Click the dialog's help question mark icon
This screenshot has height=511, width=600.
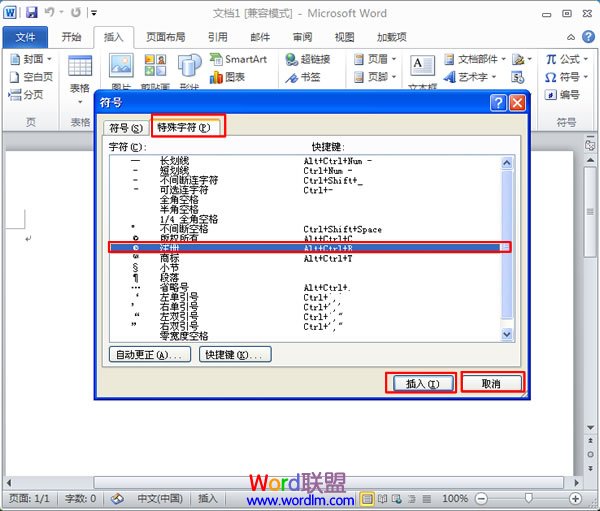497,103
